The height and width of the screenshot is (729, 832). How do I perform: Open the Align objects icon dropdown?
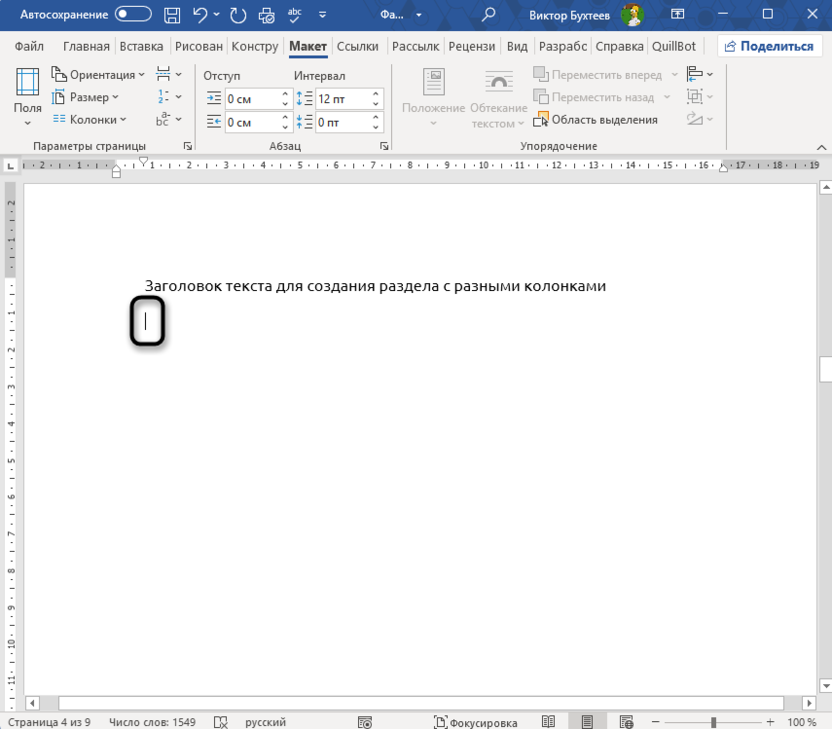click(699, 75)
